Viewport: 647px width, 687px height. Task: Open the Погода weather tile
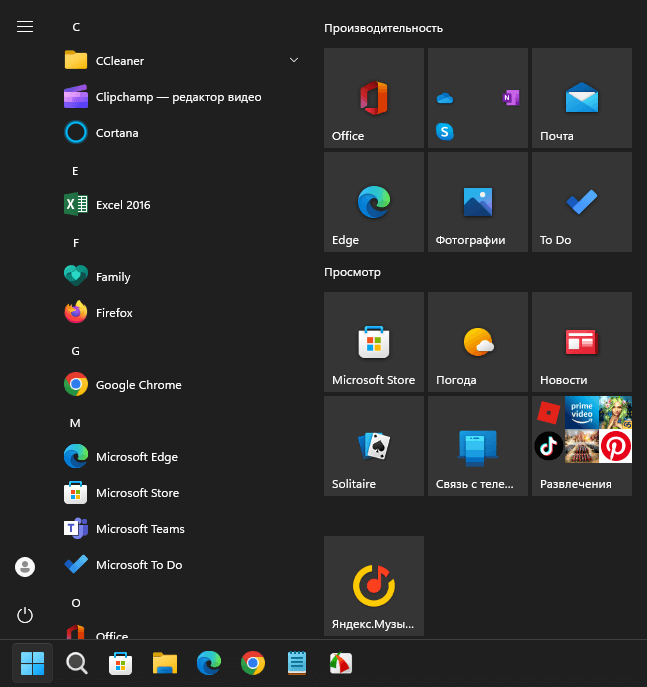[477, 342]
